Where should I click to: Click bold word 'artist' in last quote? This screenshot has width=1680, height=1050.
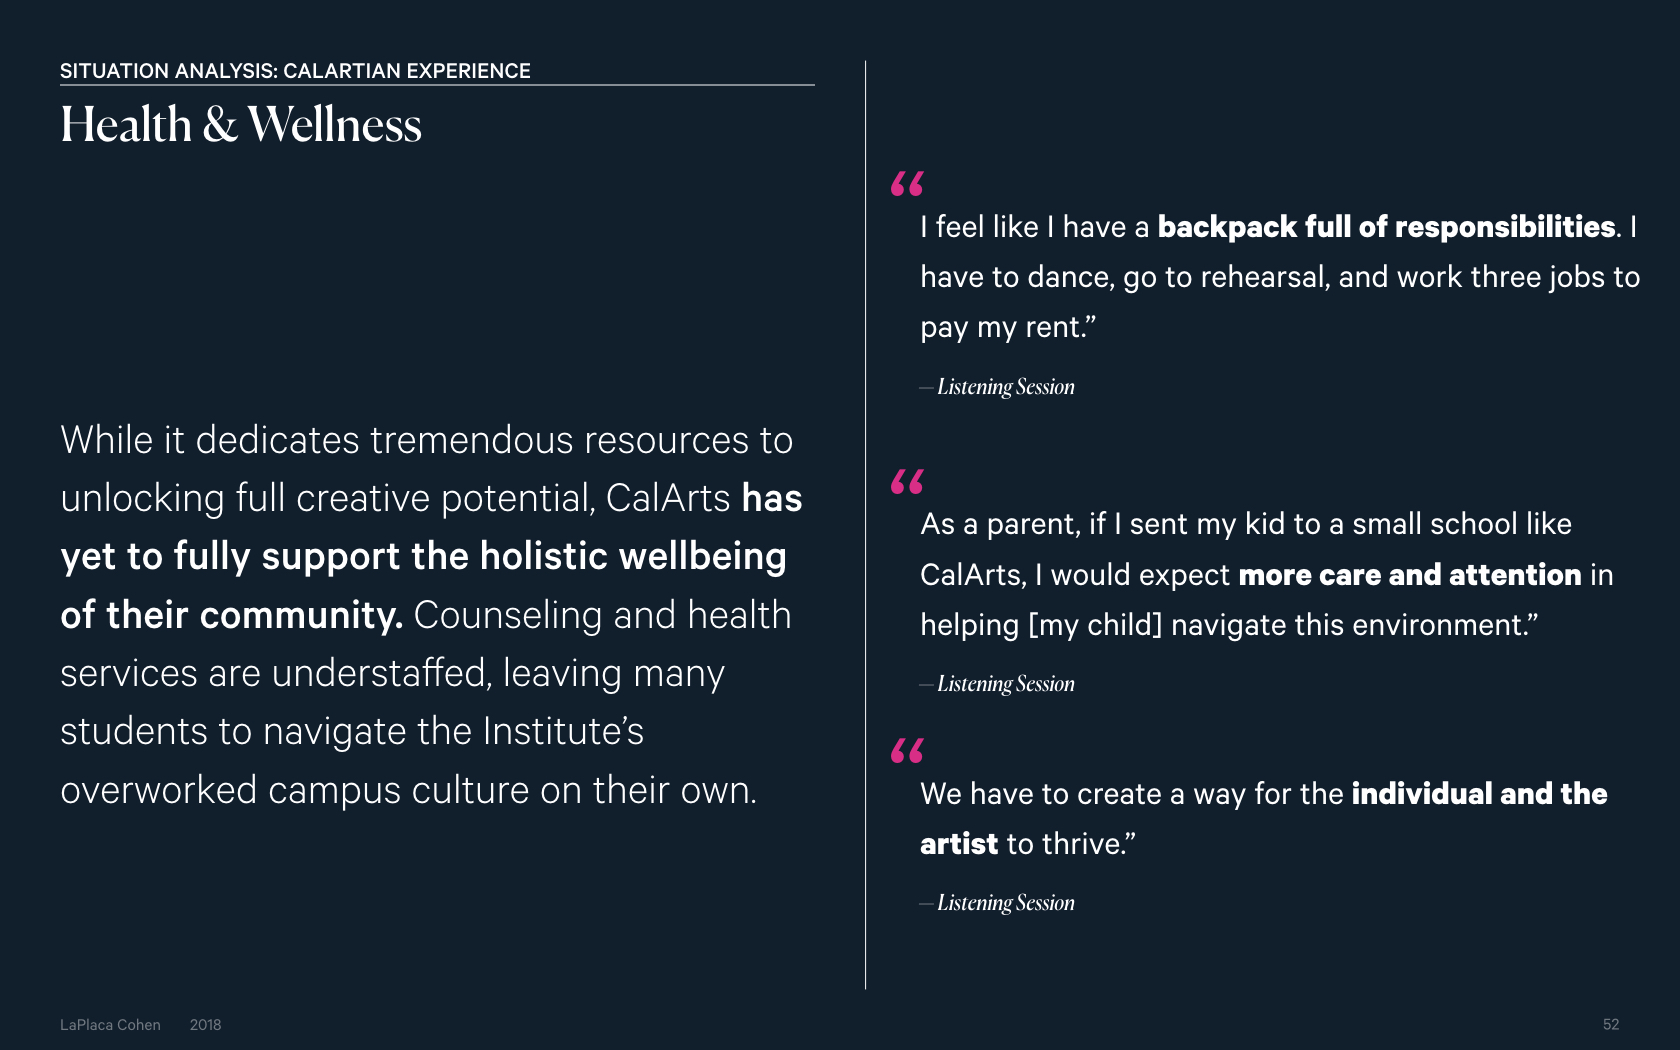pos(959,844)
